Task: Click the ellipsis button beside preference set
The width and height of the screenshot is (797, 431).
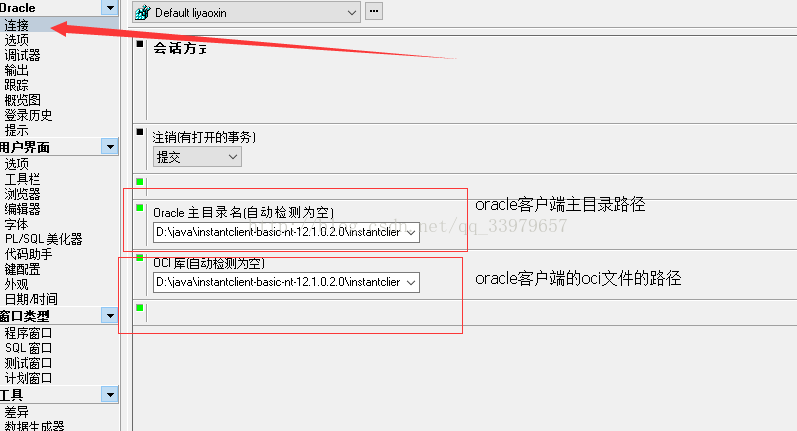Action: coord(374,11)
